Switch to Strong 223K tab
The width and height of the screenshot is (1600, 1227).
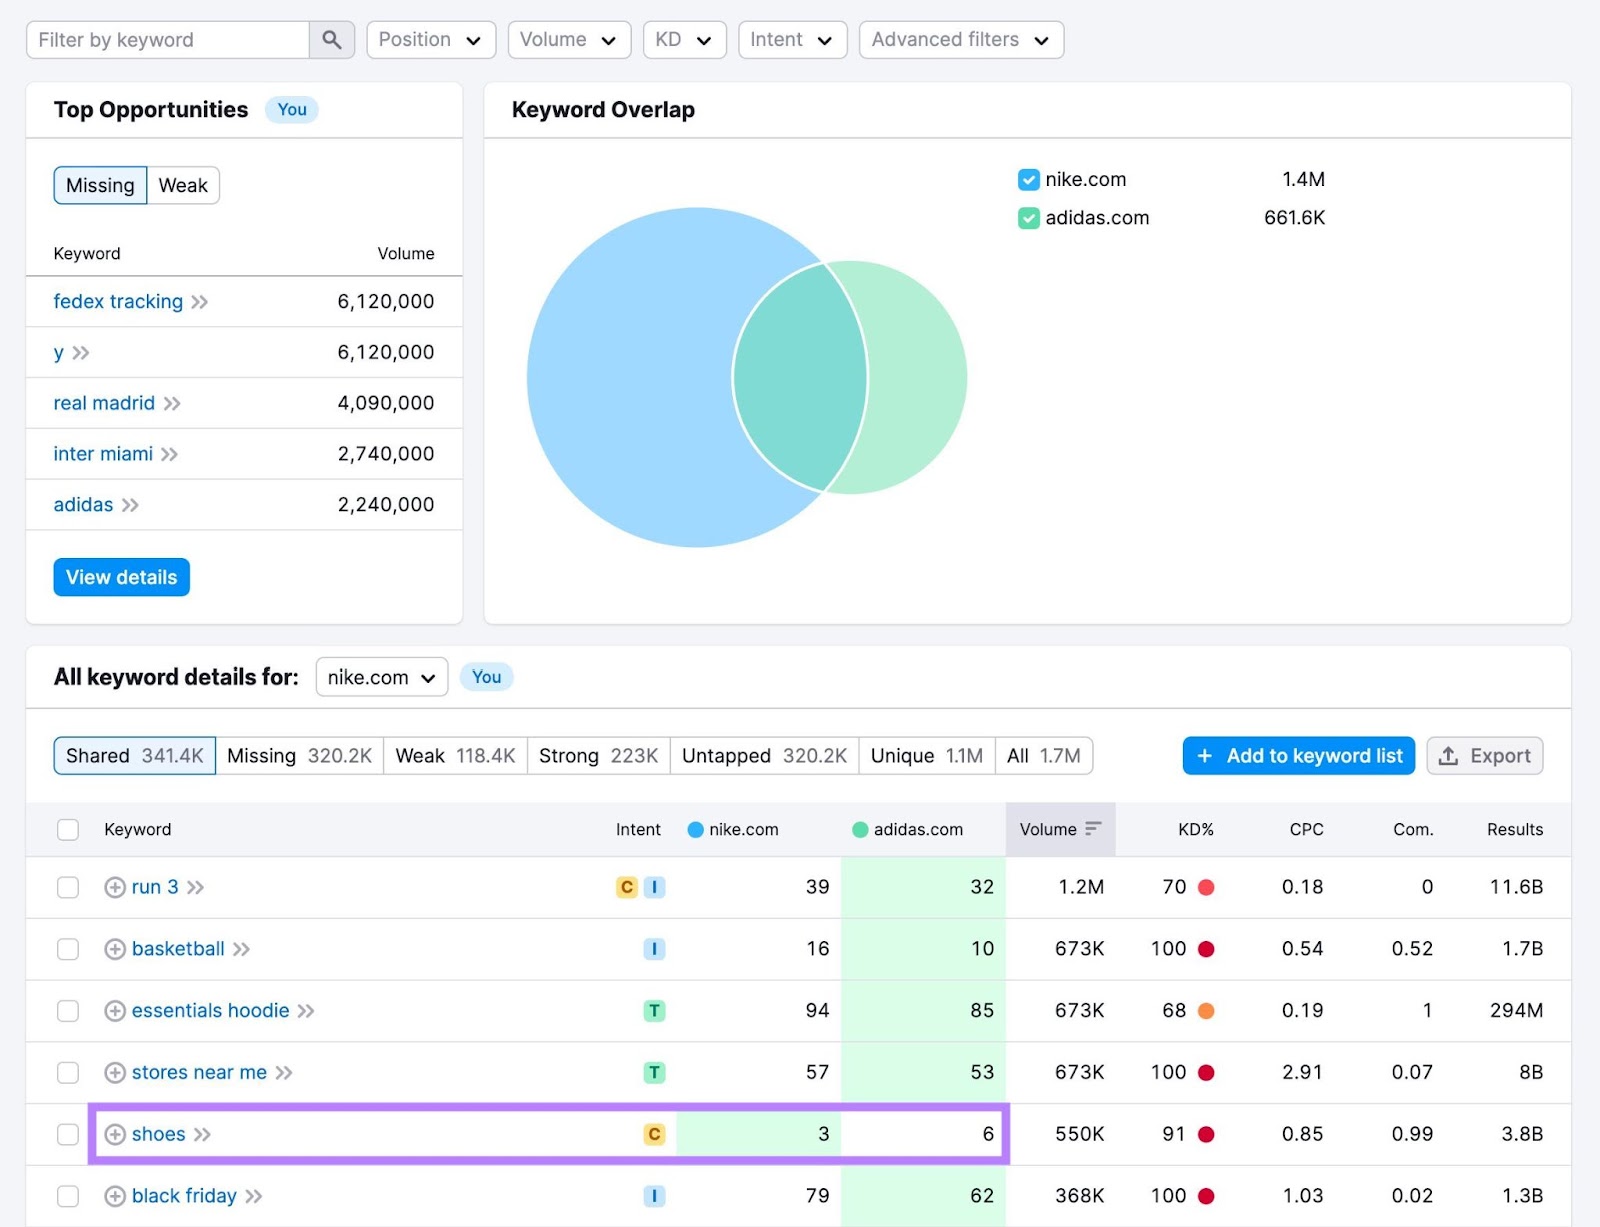pyautogui.click(x=598, y=756)
